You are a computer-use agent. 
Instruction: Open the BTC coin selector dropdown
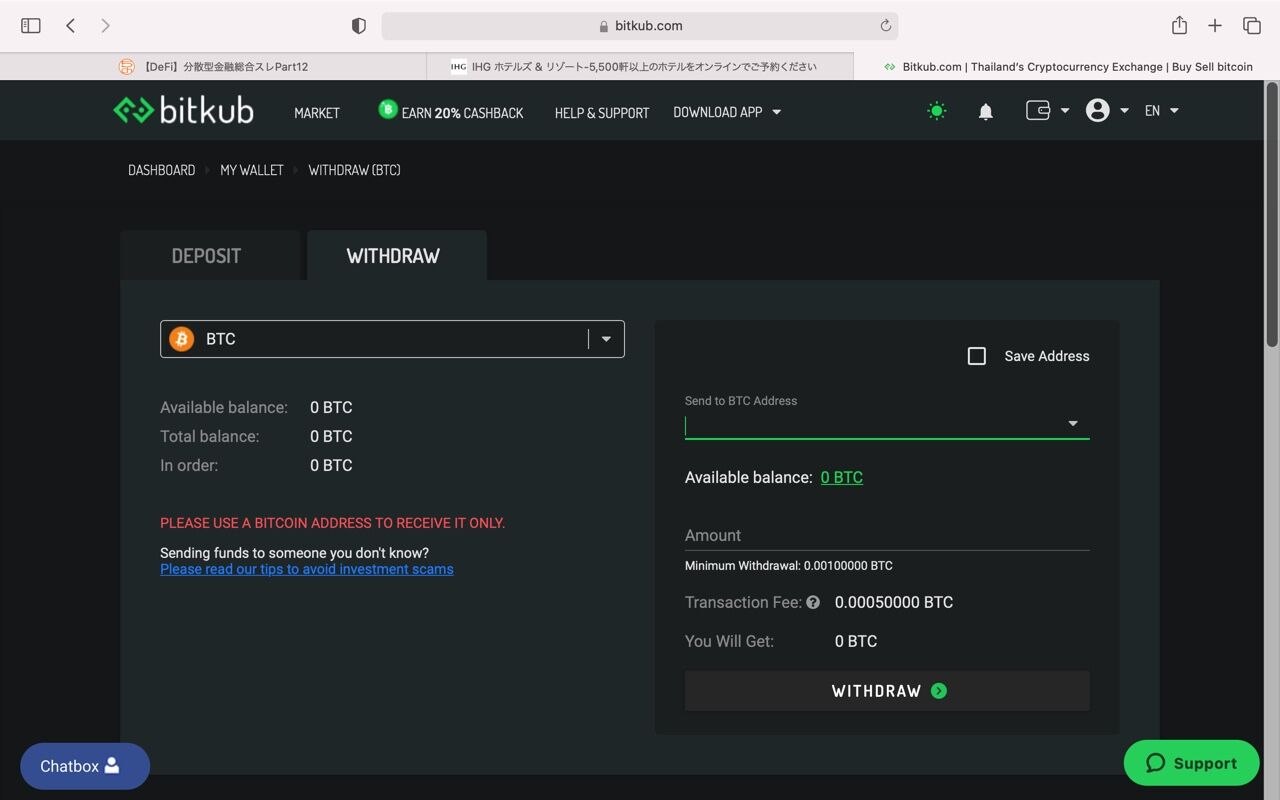coord(392,339)
